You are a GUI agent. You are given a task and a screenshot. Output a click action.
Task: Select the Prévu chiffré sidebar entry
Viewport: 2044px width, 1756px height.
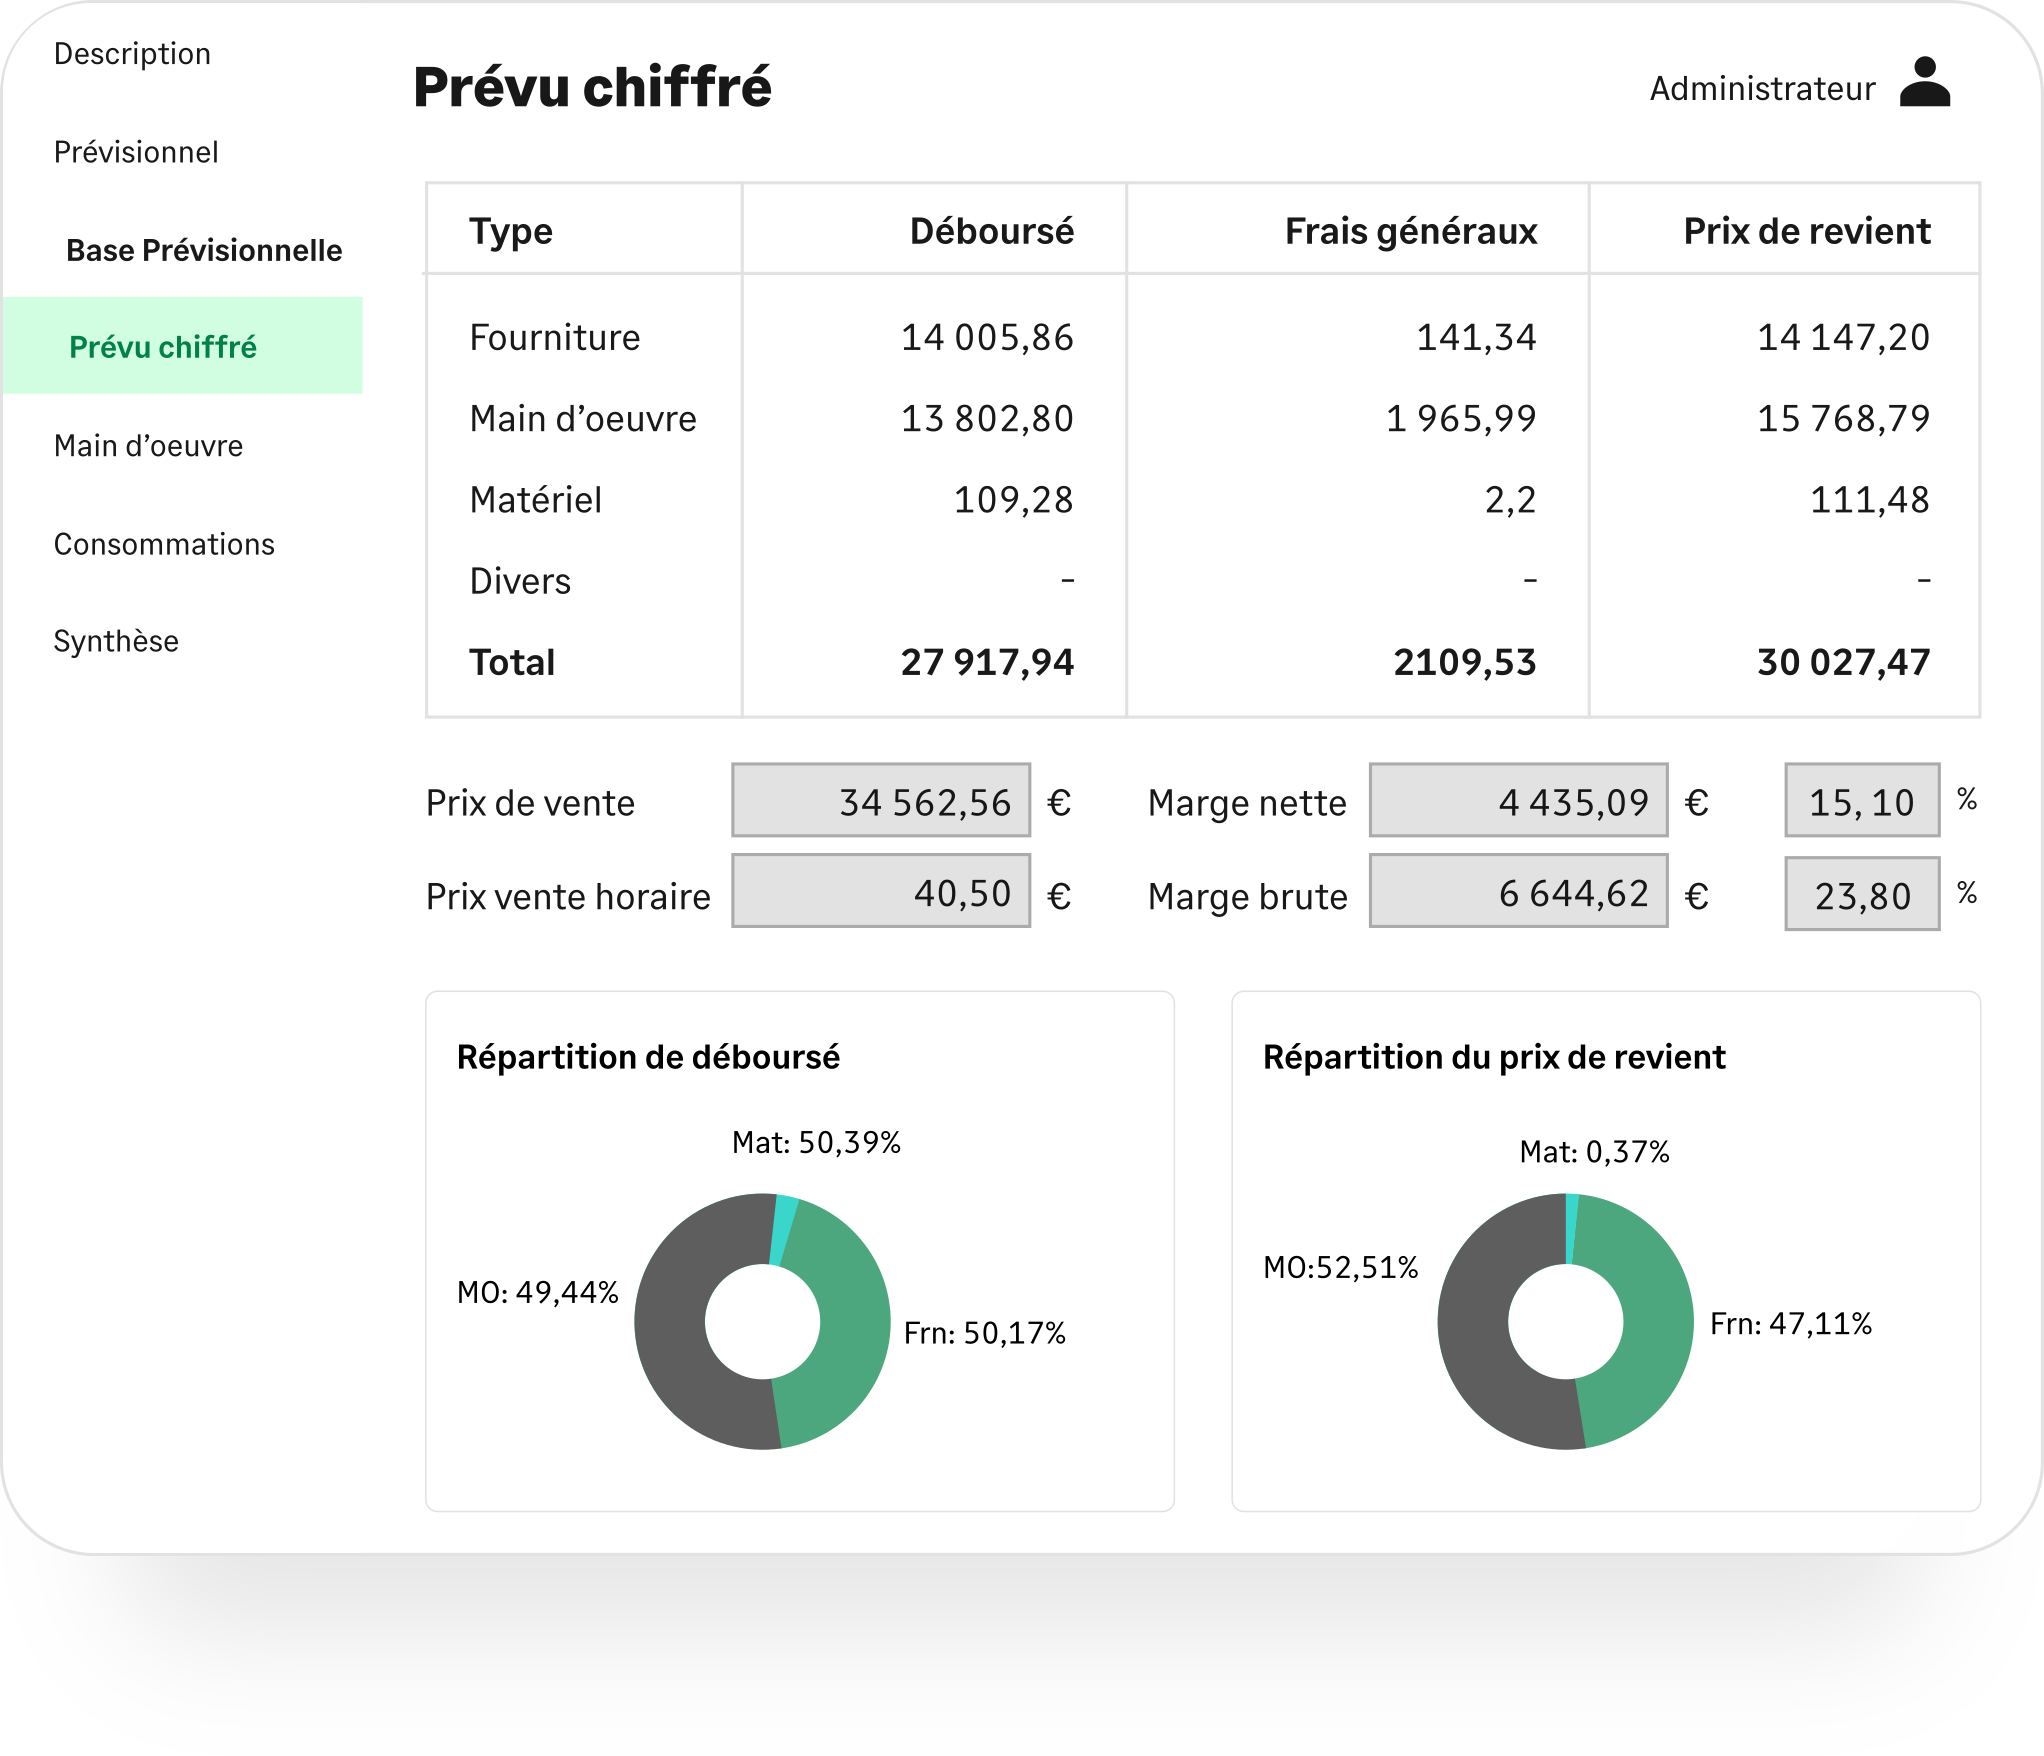coord(163,347)
